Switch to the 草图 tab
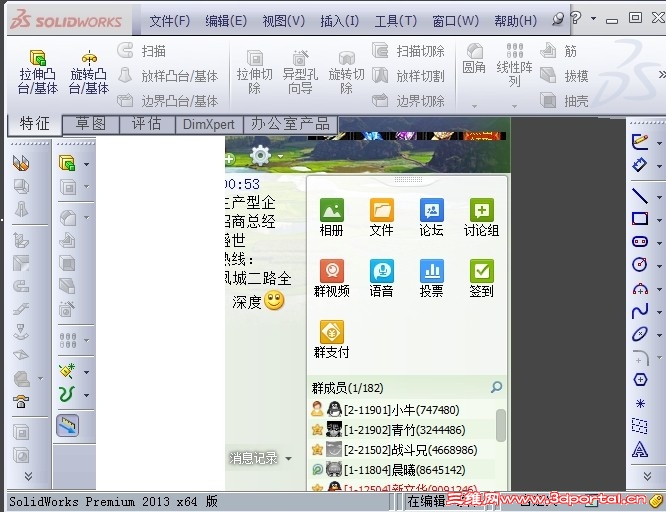Image resolution: width=666 pixels, height=512 pixels. pyautogui.click(x=91, y=124)
